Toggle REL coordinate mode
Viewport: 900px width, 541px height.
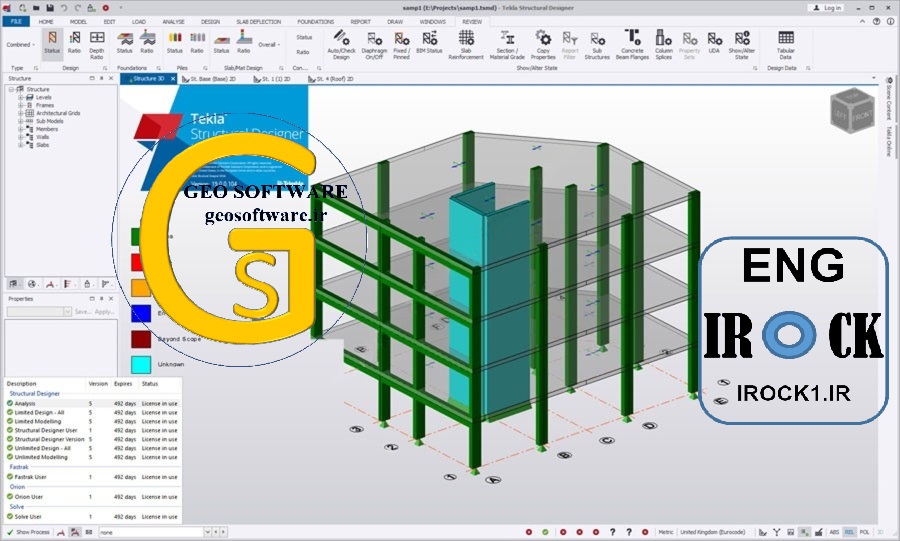tap(849, 532)
